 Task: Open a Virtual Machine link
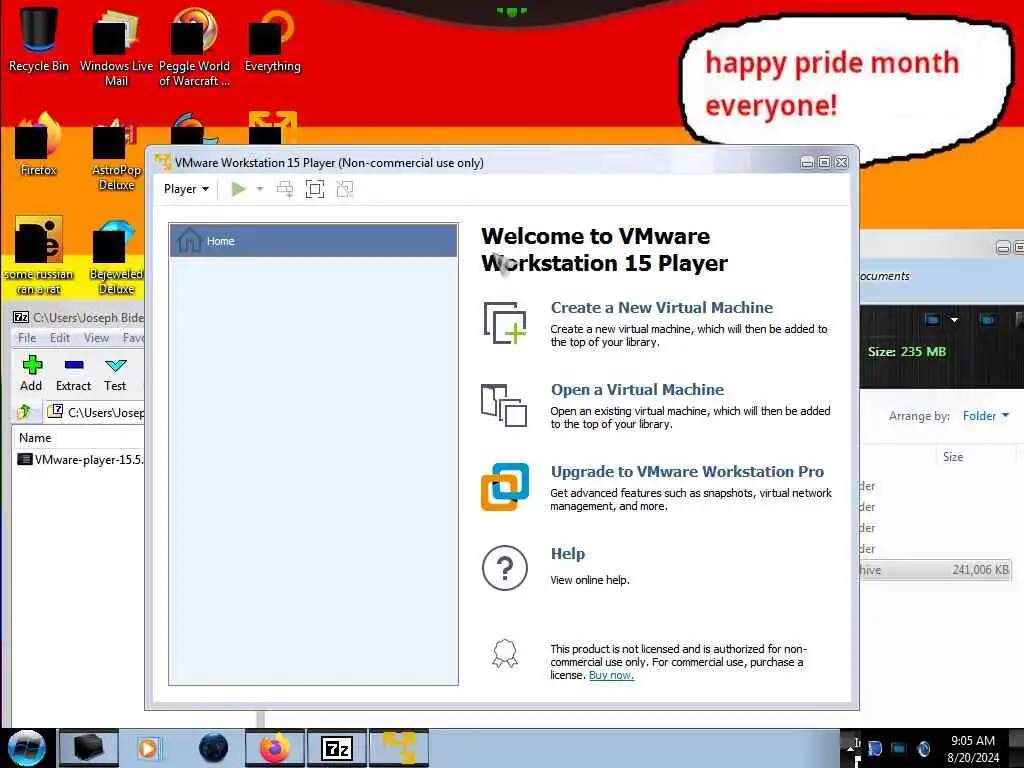pyautogui.click(x=637, y=390)
